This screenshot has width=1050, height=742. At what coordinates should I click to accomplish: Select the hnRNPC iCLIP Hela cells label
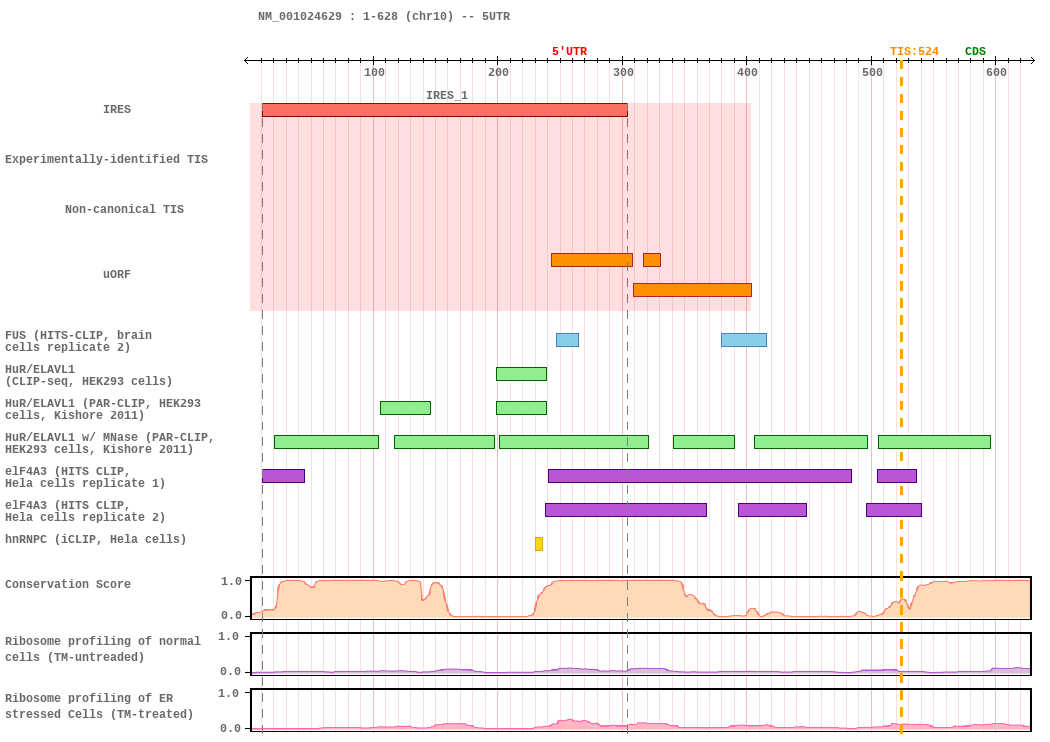point(96,540)
